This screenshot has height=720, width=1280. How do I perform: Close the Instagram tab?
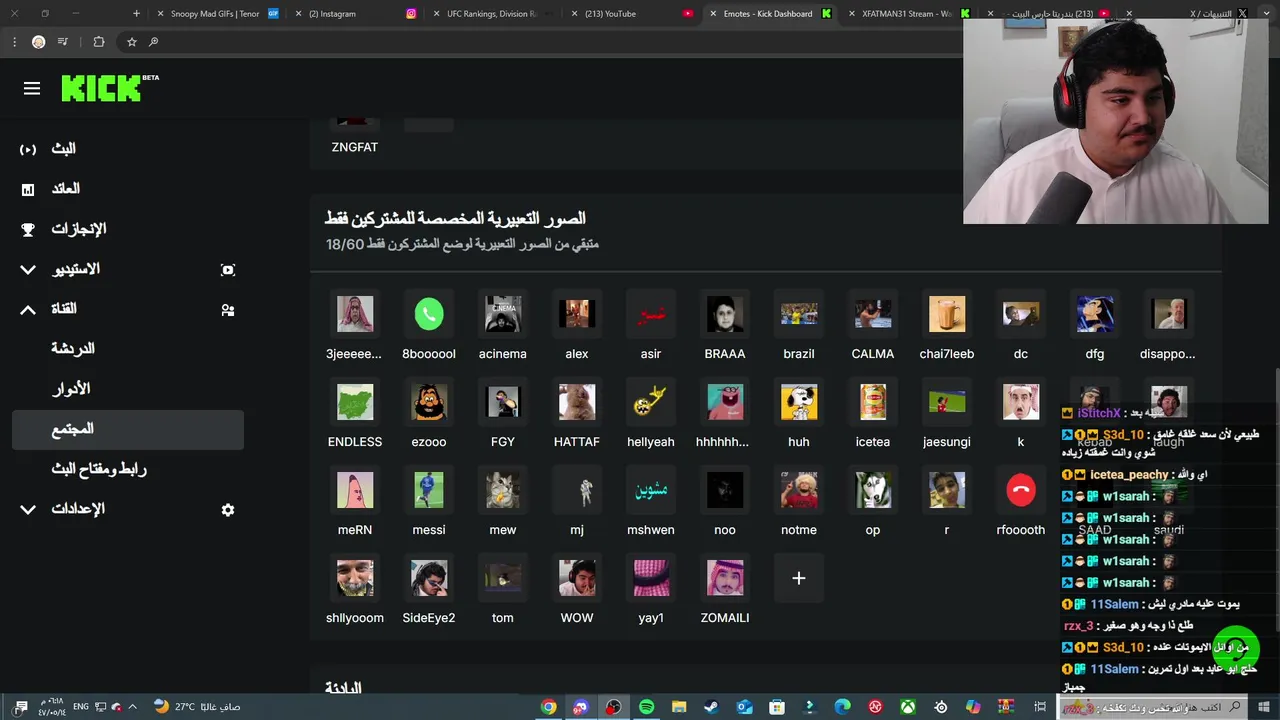pyautogui.click(x=299, y=14)
